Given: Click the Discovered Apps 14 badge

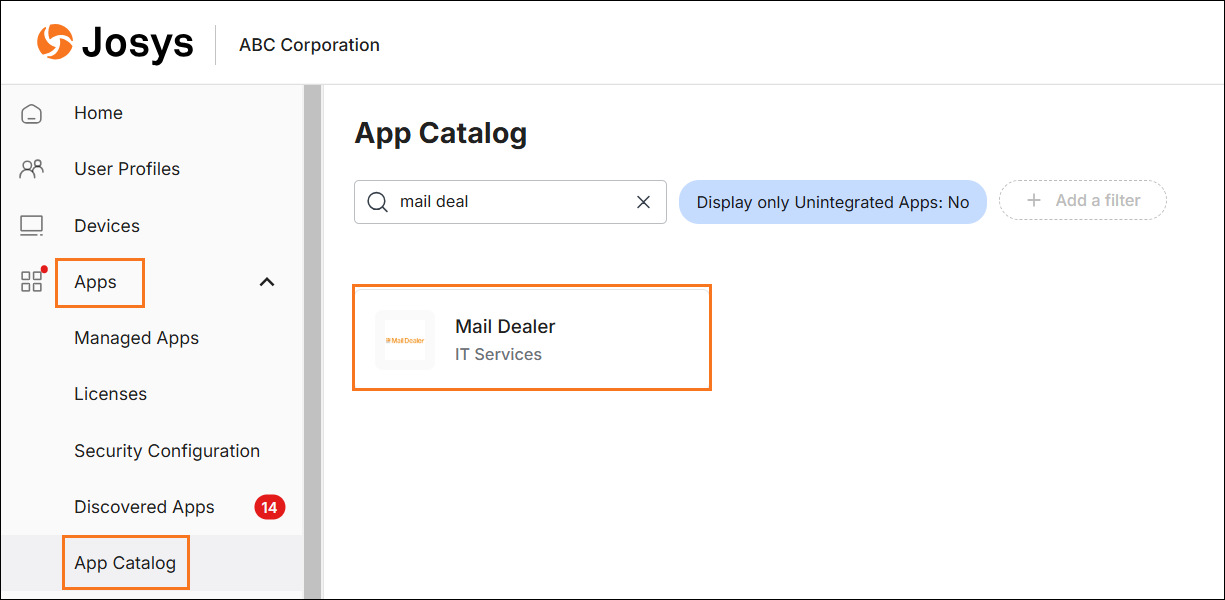Looking at the screenshot, I should pos(269,507).
